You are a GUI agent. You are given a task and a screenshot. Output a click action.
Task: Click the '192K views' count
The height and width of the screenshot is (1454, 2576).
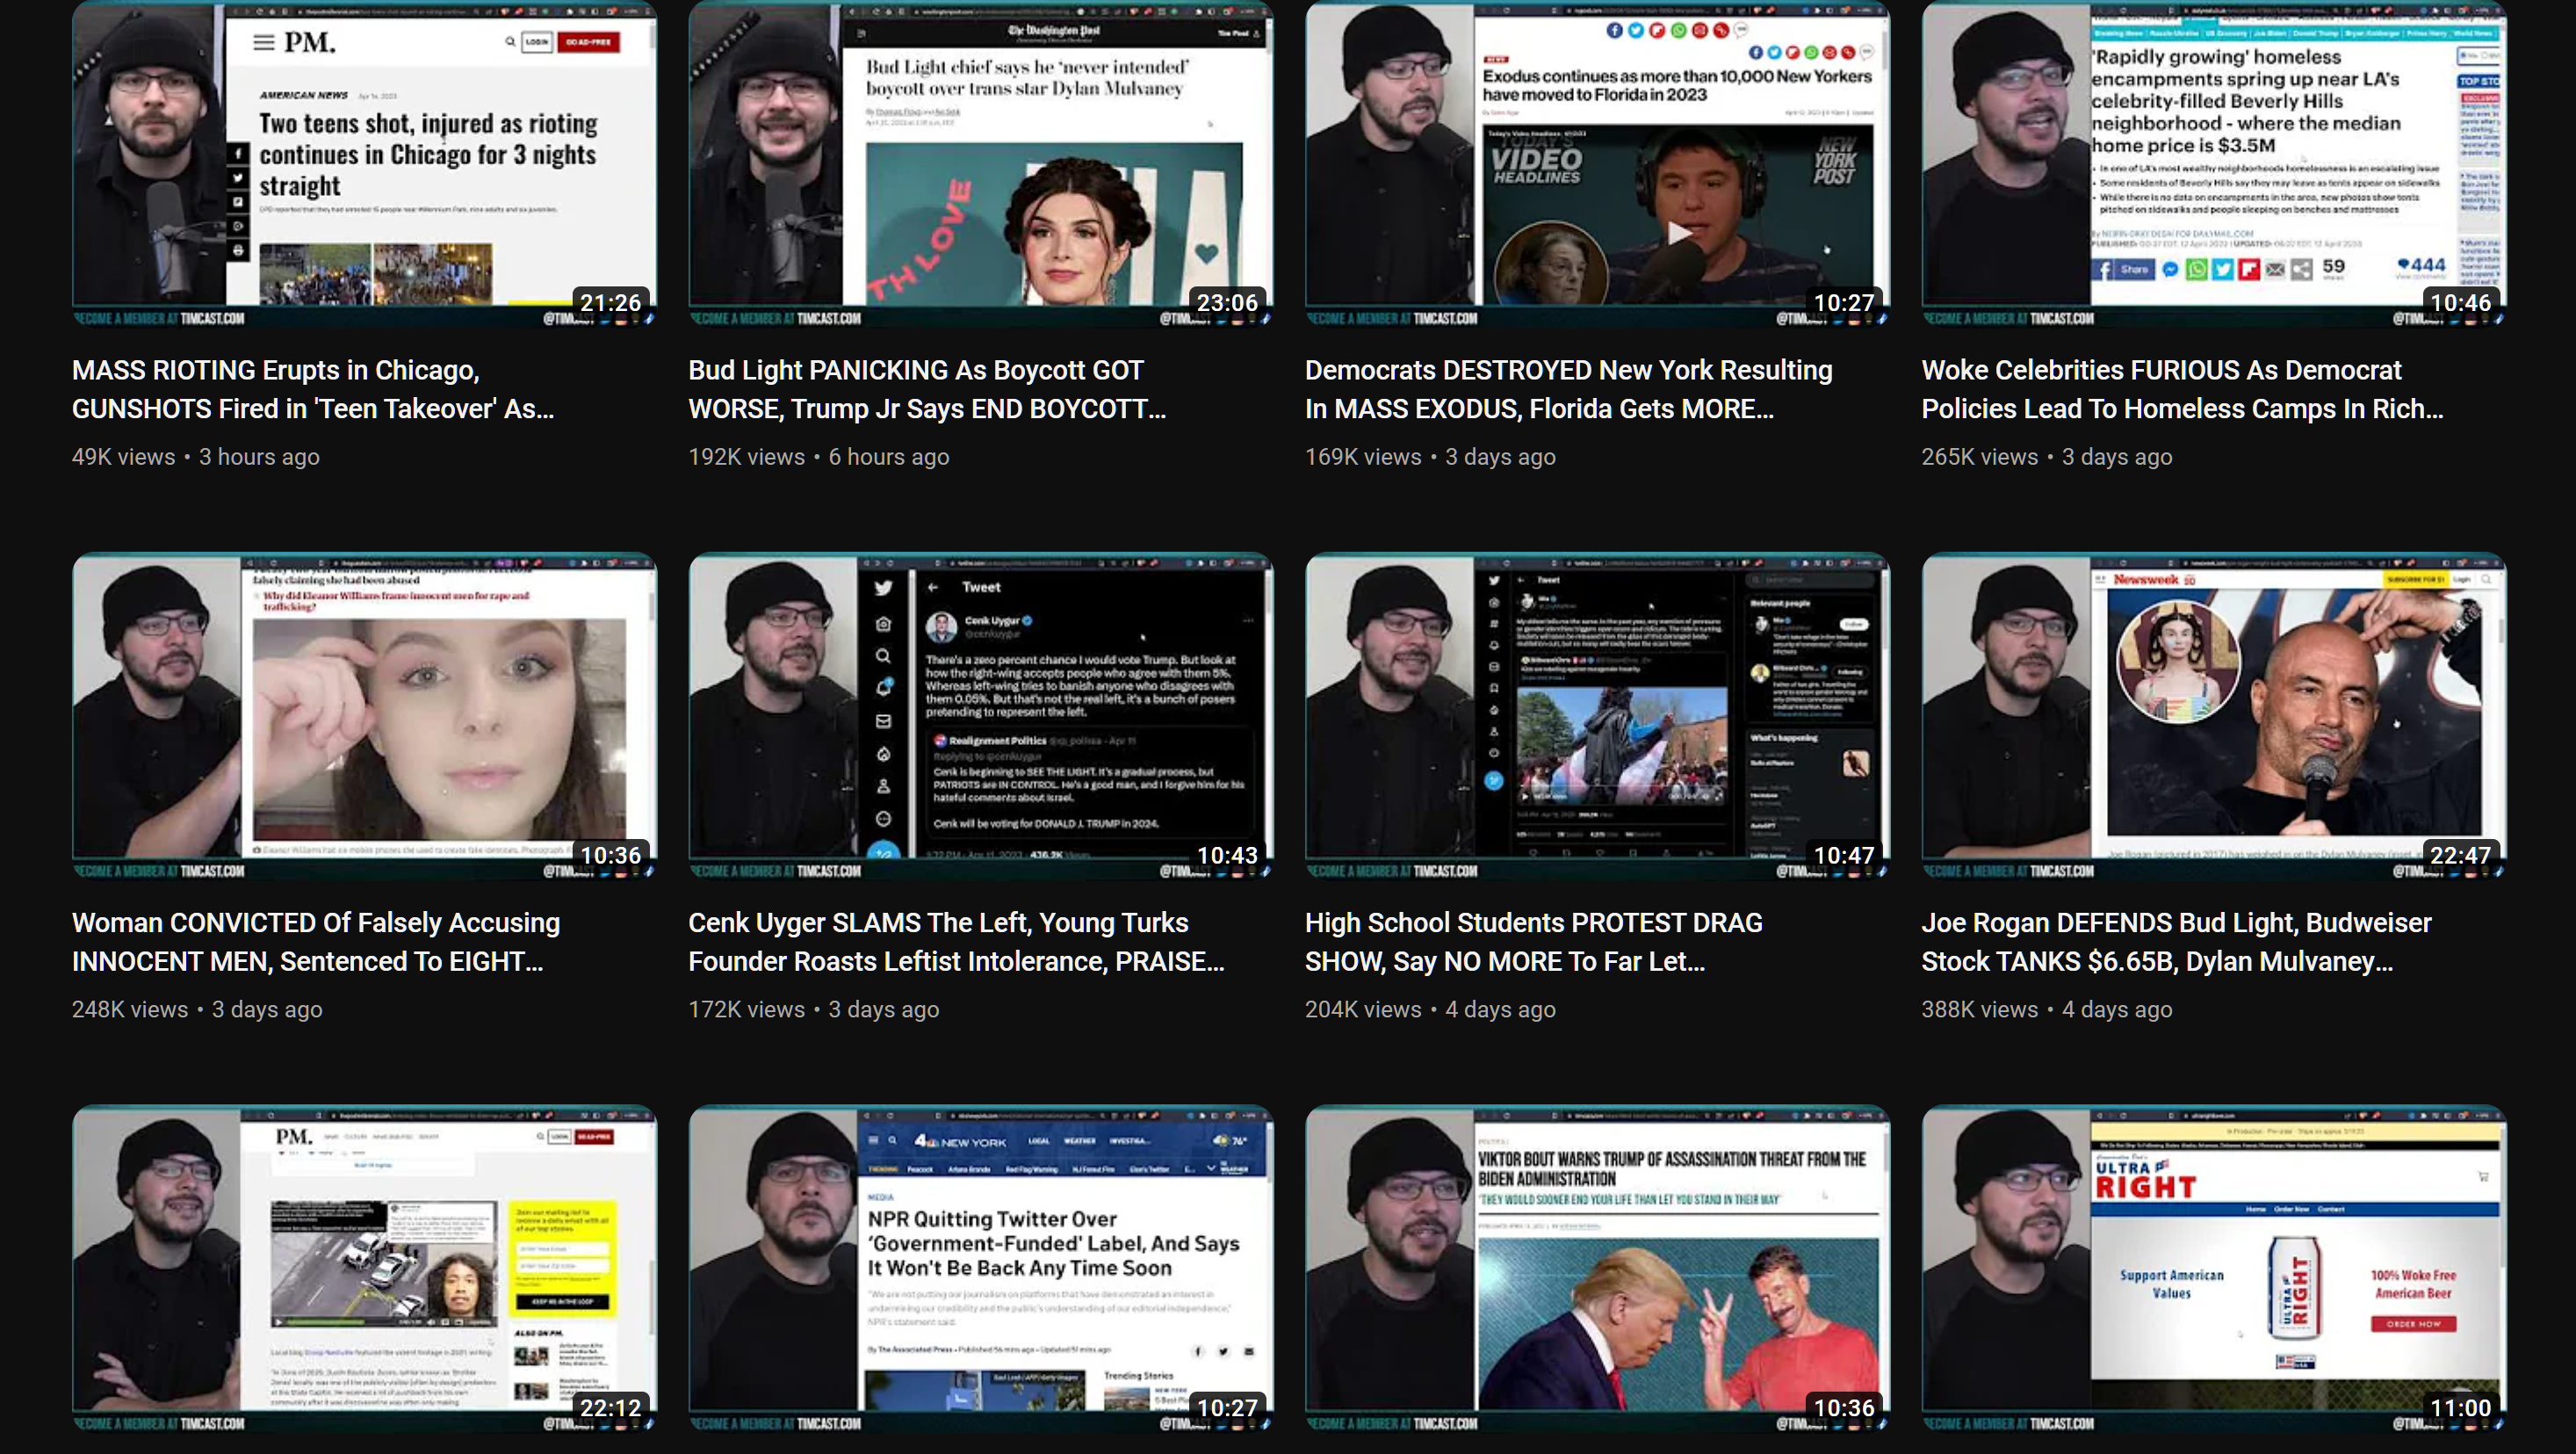pyautogui.click(x=747, y=457)
